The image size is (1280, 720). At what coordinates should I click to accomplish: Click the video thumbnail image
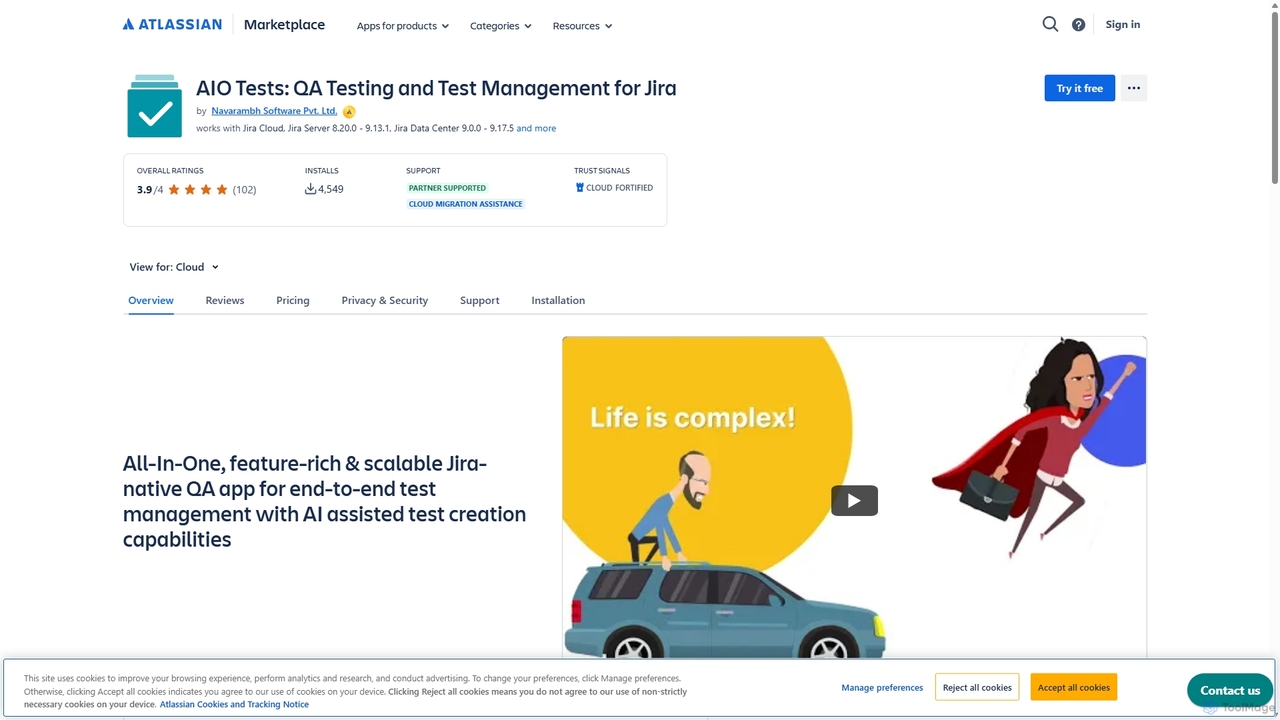point(854,497)
